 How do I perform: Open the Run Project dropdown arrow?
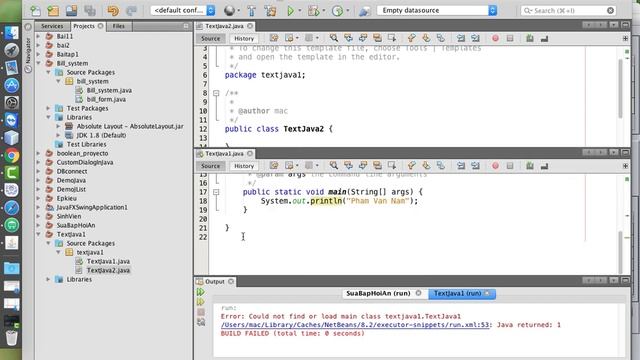click(300, 11)
